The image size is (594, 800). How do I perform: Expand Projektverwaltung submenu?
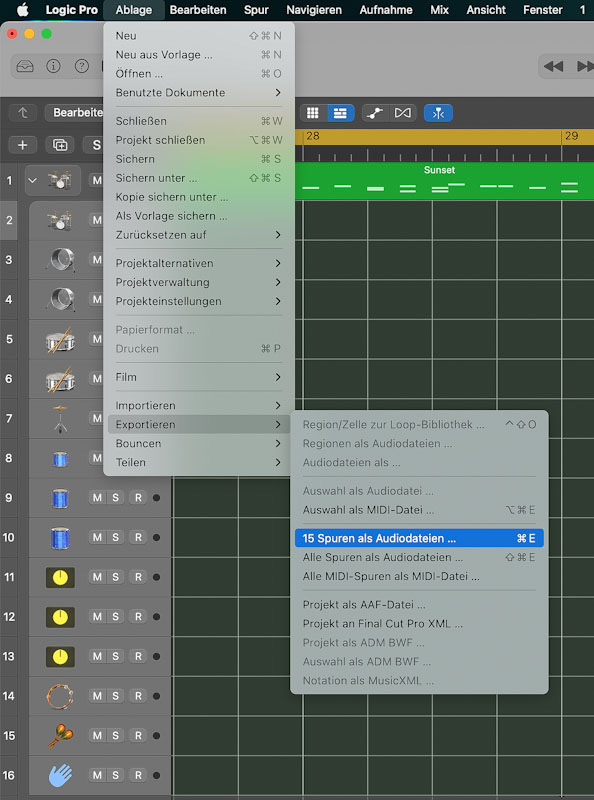199,282
